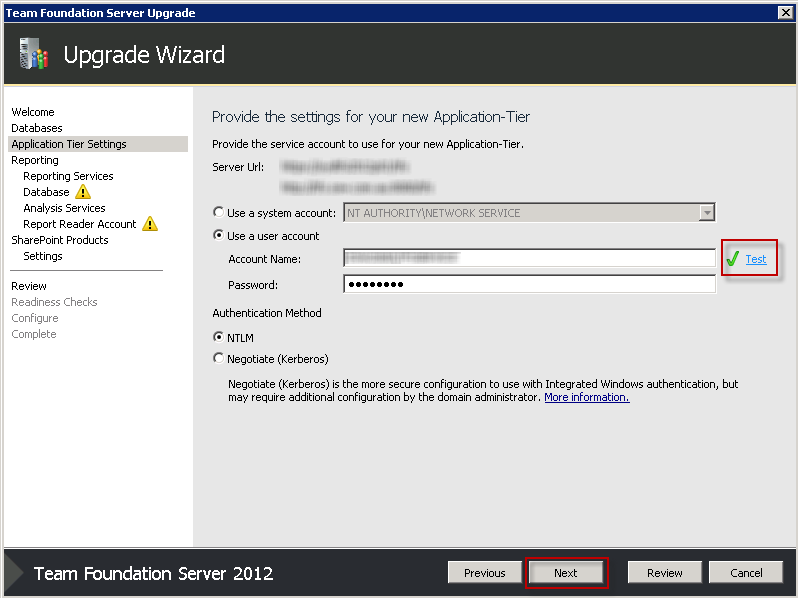Click the Configure step label
The image size is (798, 598).
tap(35, 318)
